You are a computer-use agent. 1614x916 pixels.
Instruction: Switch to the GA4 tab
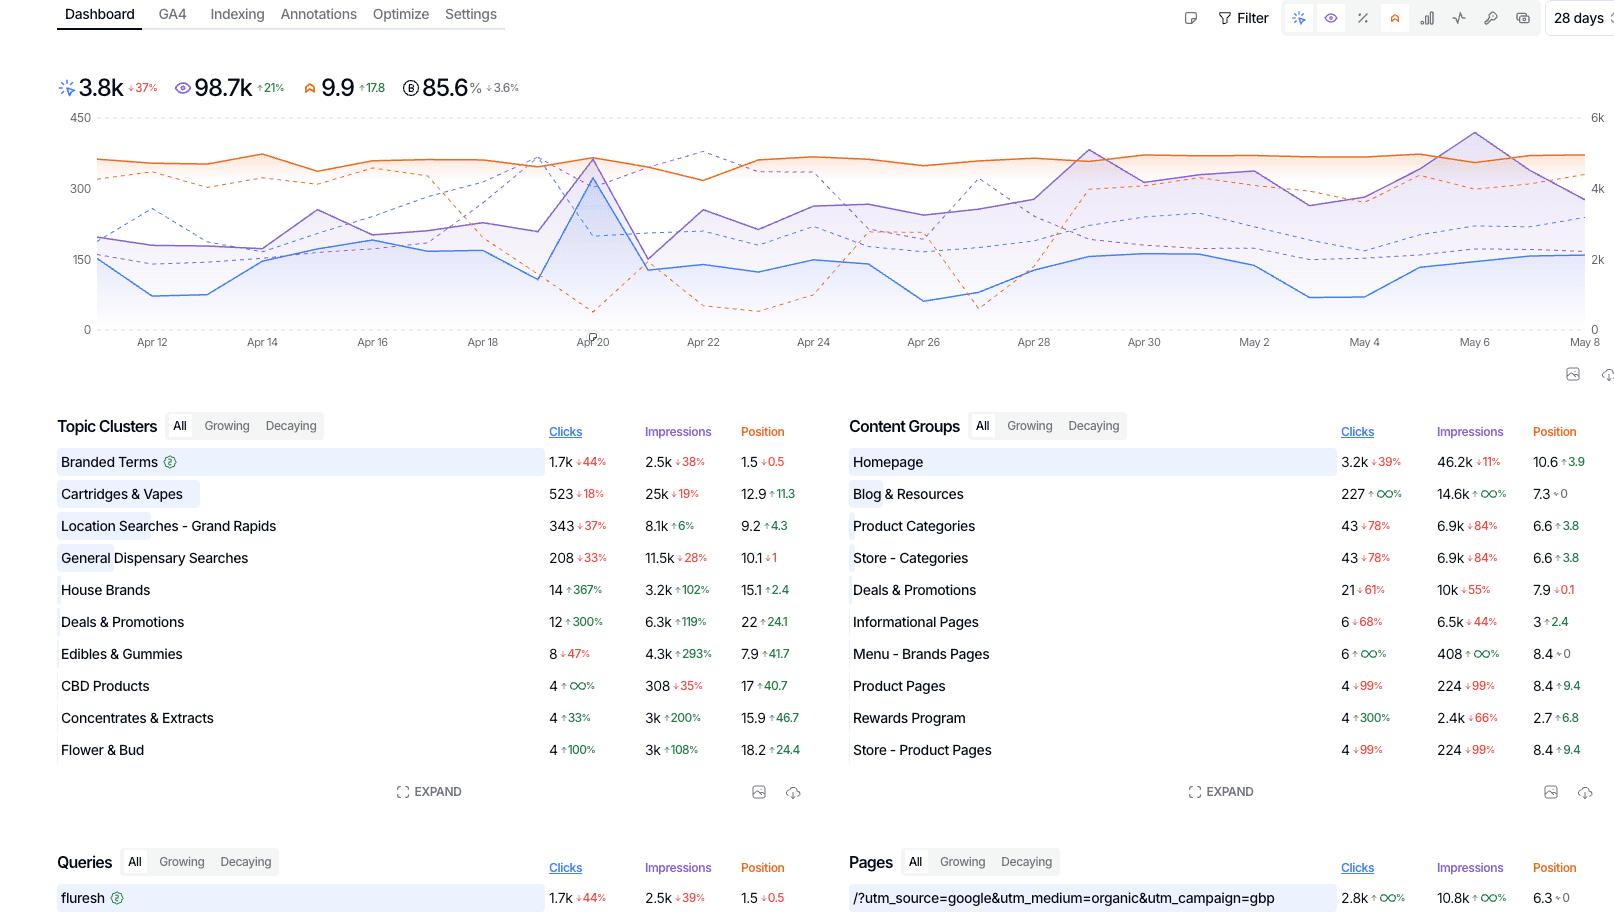click(x=172, y=14)
